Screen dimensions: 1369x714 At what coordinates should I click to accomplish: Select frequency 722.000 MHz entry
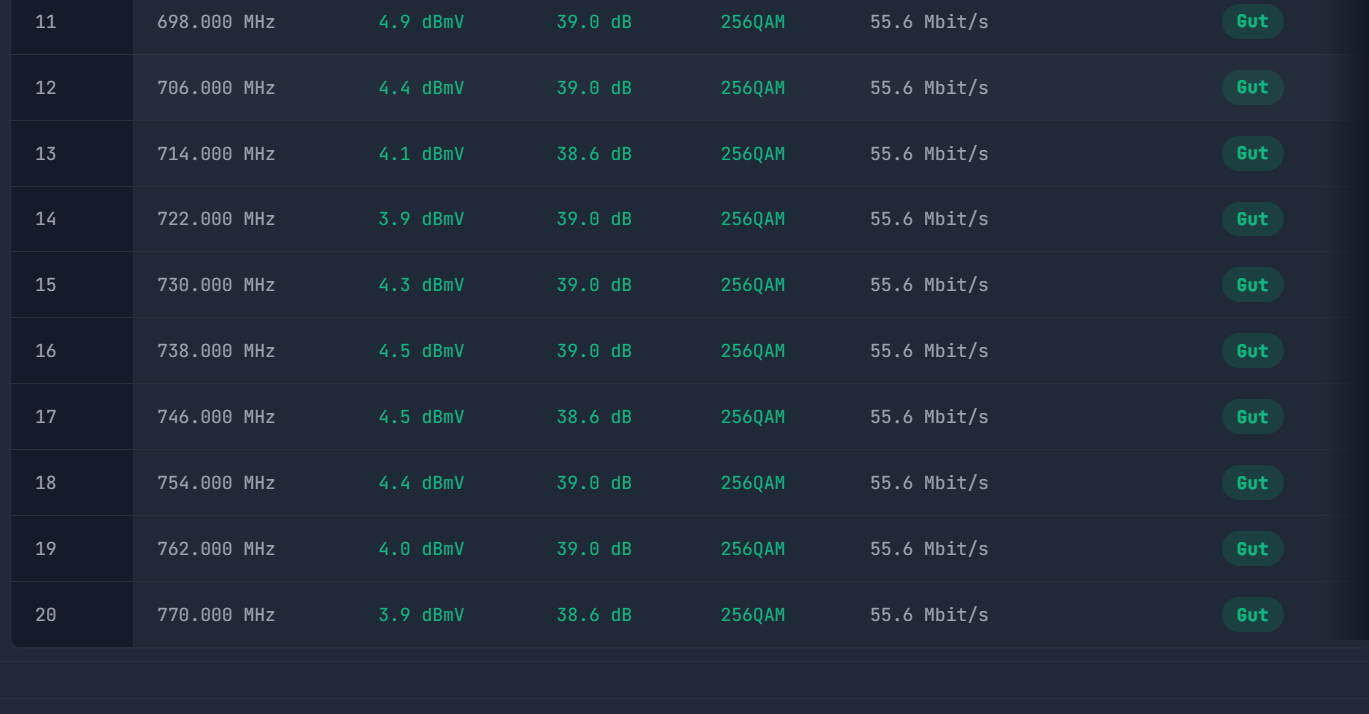click(216, 219)
